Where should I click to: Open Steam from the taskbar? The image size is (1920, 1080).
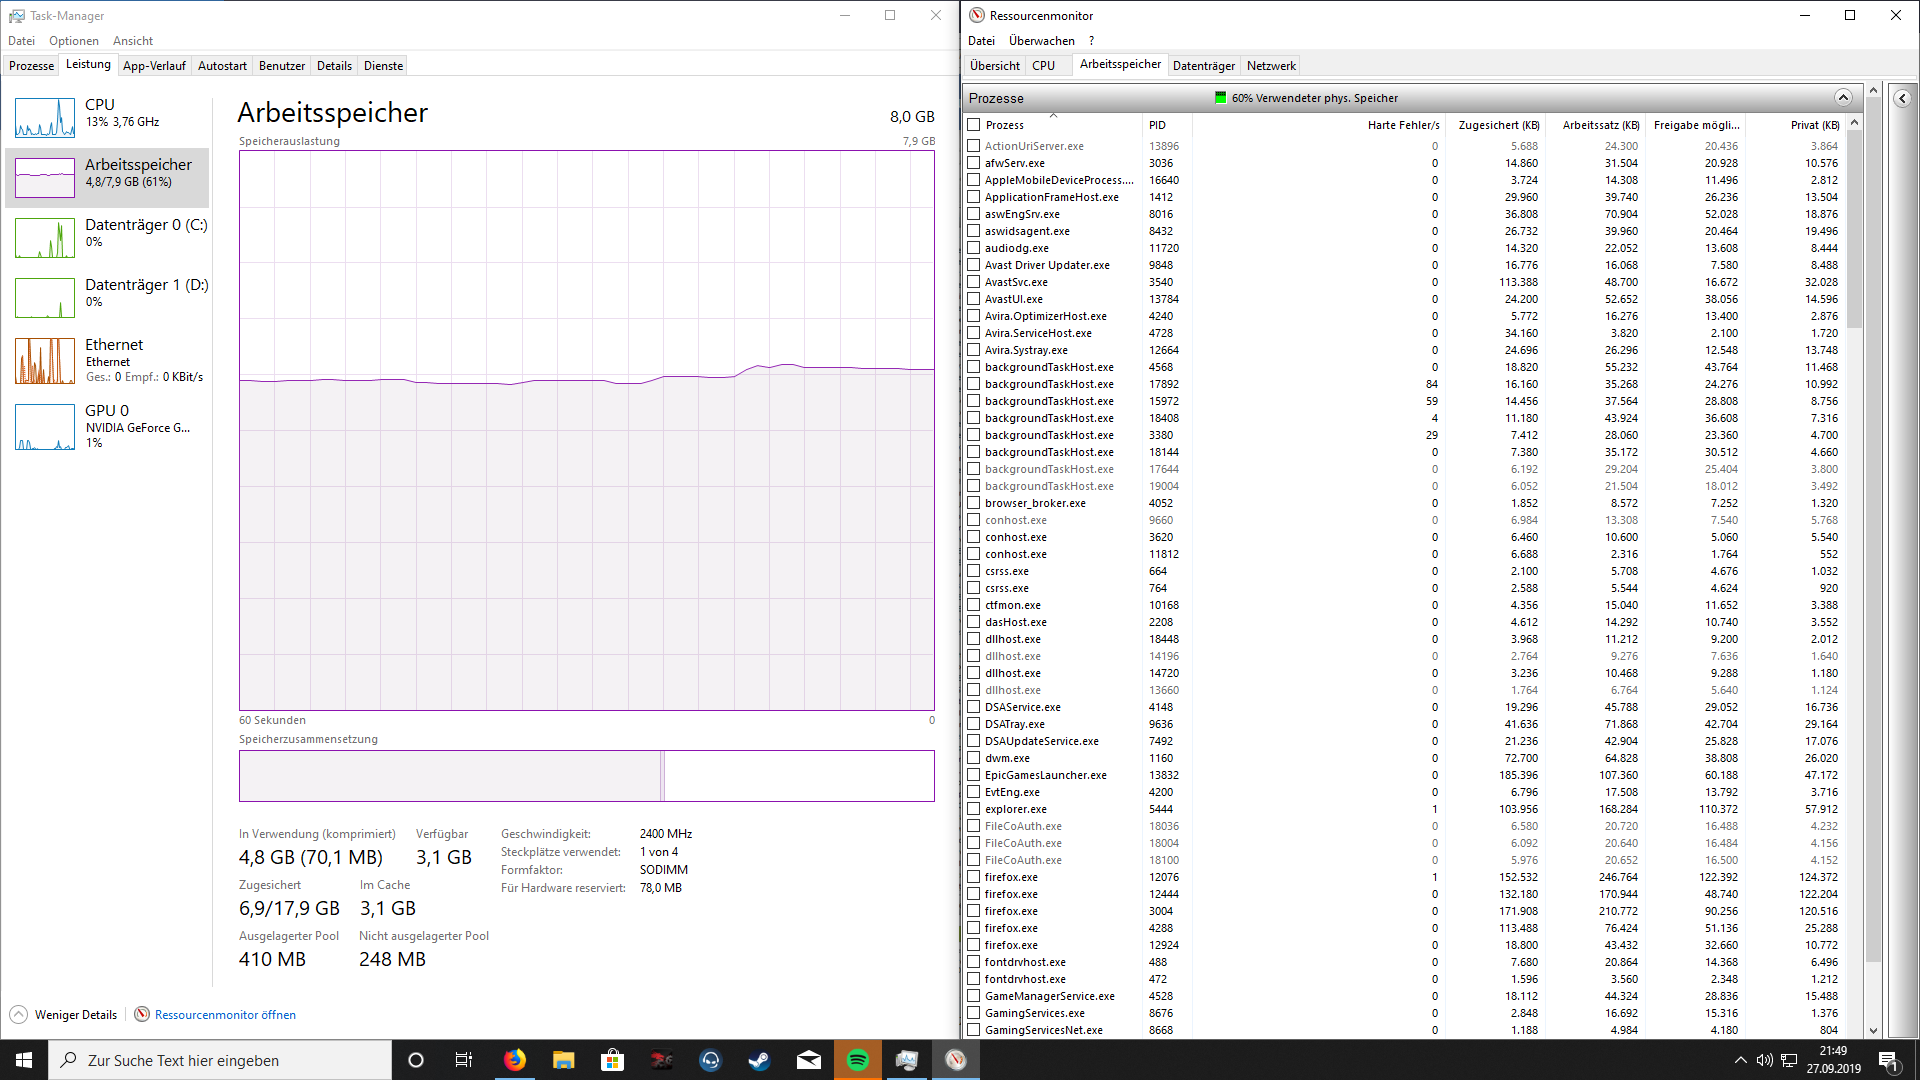[x=760, y=1060]
